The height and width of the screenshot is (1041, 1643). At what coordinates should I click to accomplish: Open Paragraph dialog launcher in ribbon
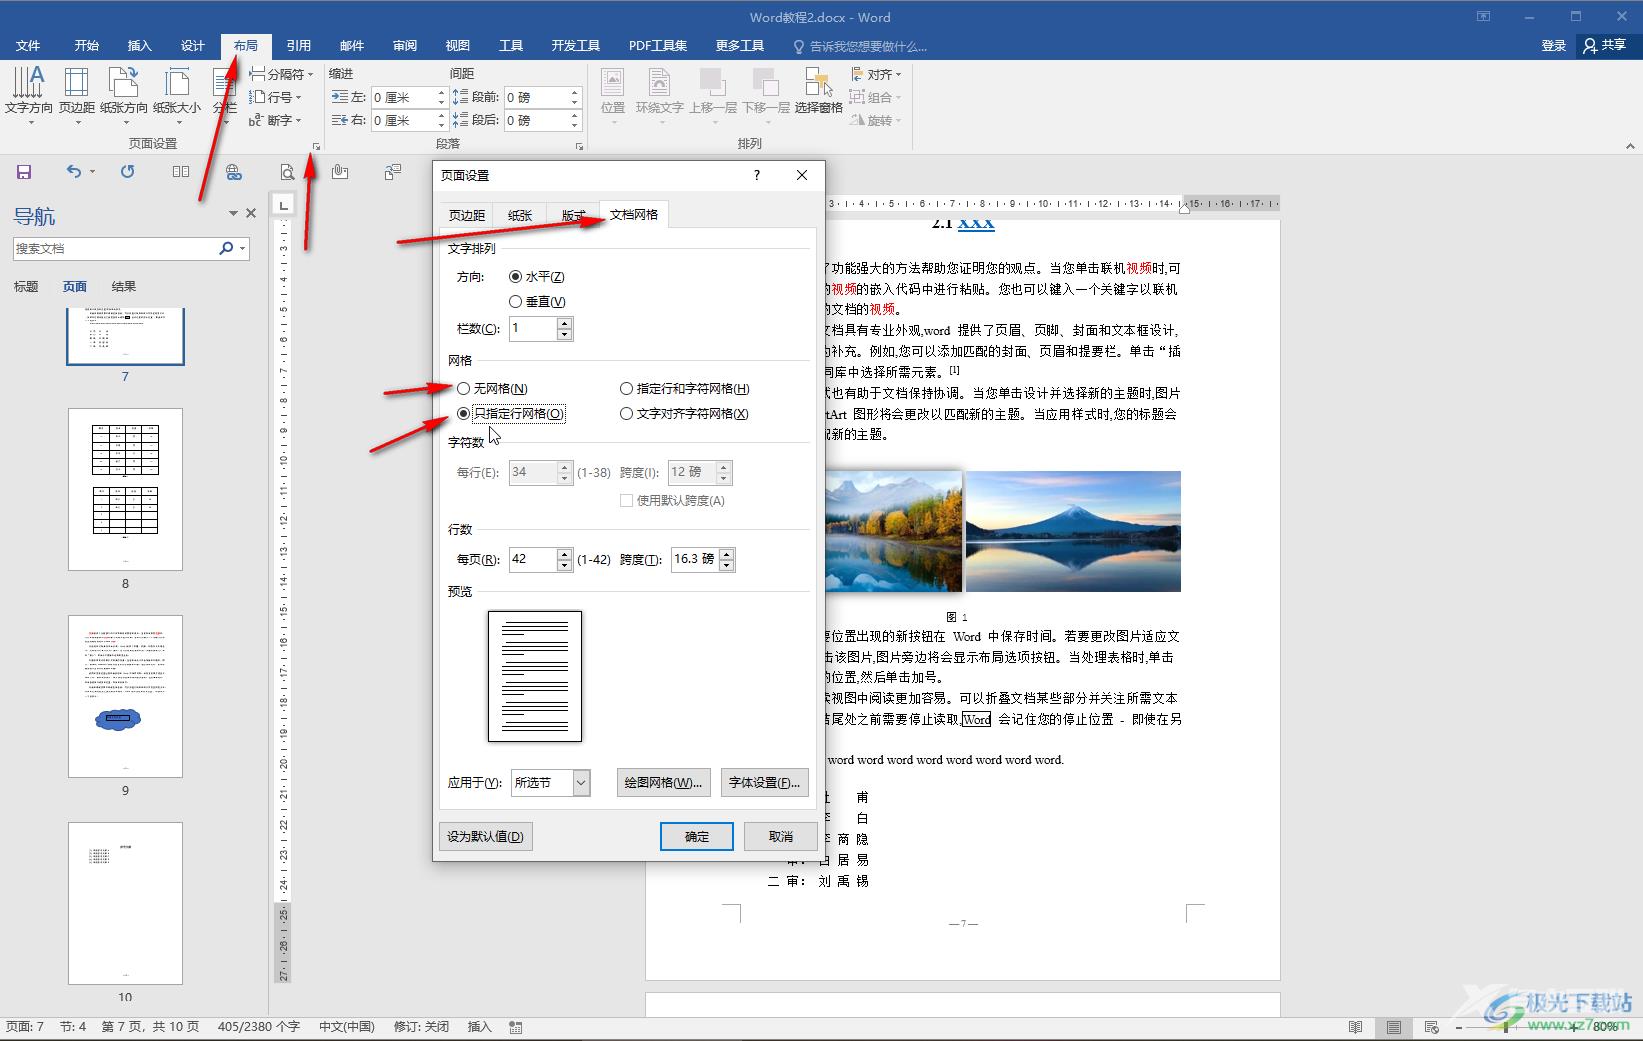pyautogui.click(x=579, y=146)
